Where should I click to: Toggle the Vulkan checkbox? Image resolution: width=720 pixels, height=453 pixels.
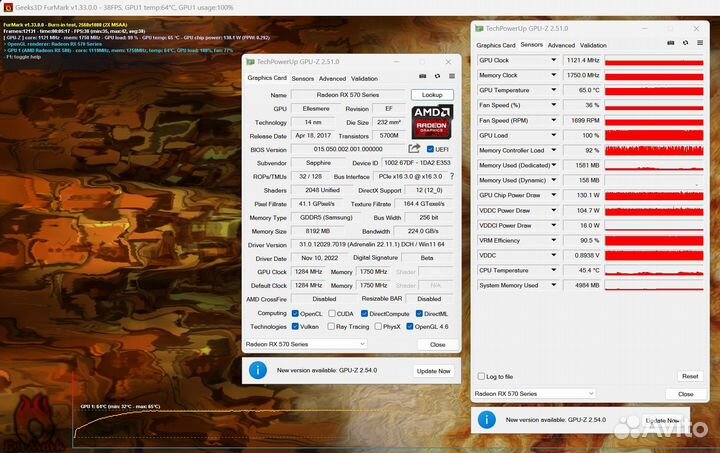[295, 326]
